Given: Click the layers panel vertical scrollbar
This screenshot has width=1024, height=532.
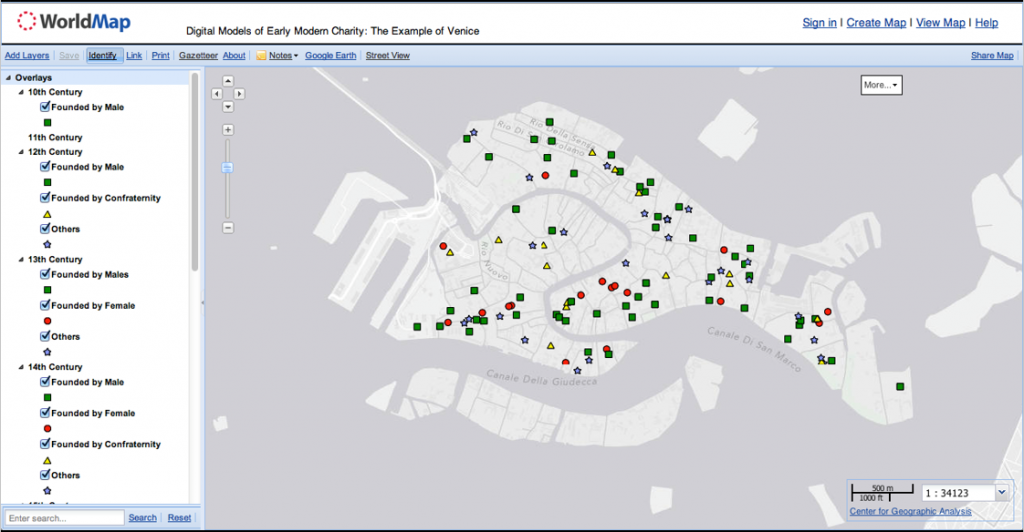Looking at the screenshot, I should (x=195, y=173).
